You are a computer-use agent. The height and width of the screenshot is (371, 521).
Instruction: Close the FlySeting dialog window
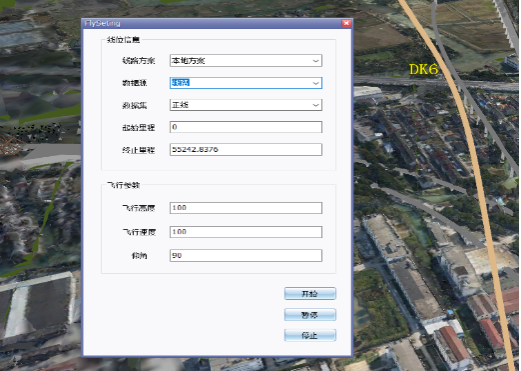click(x=346, y=23)
